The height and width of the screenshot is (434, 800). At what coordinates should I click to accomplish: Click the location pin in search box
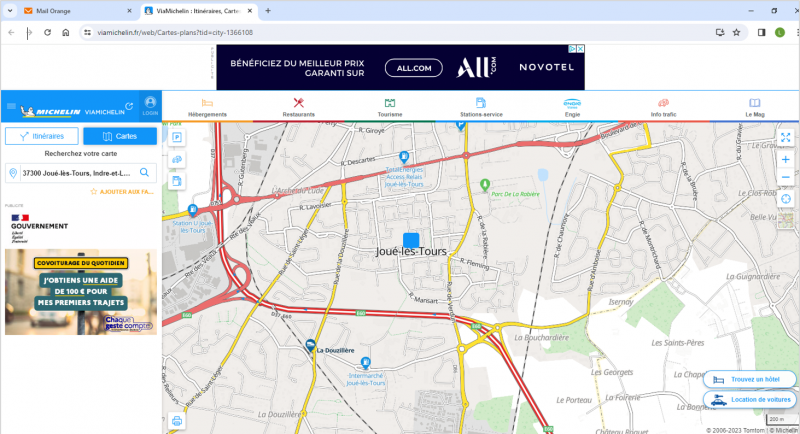coord(13,173)
